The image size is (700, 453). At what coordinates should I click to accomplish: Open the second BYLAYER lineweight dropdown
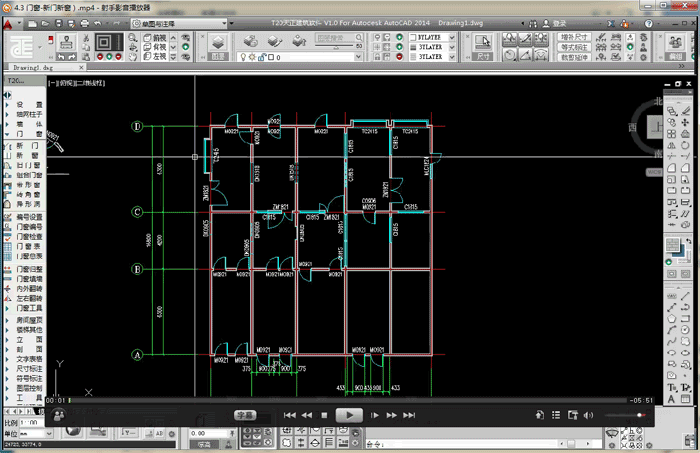(x=452, y=47)
